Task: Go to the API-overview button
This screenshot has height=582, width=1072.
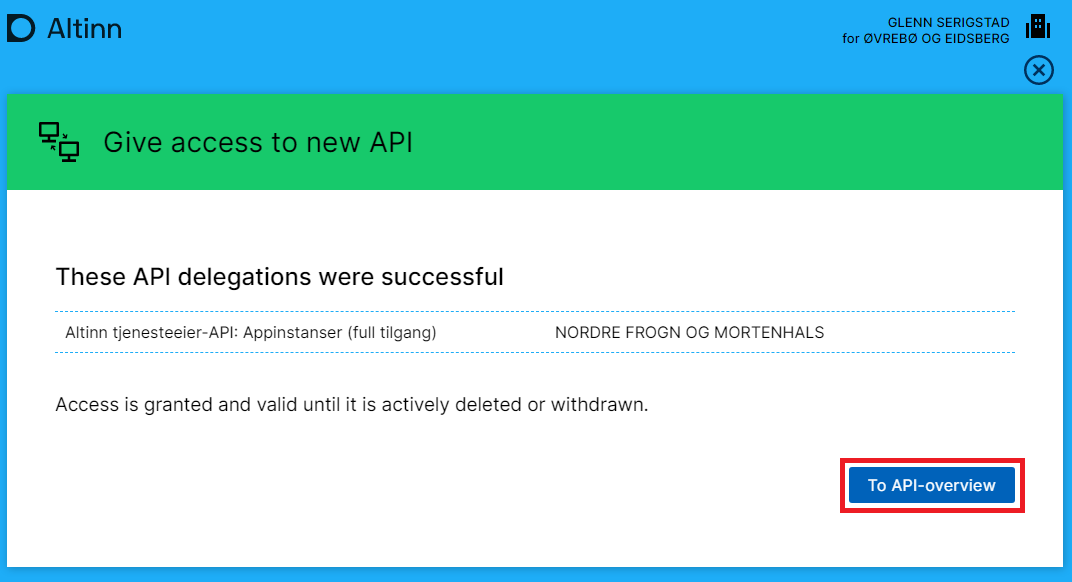Action: click(x=931, y=485)
